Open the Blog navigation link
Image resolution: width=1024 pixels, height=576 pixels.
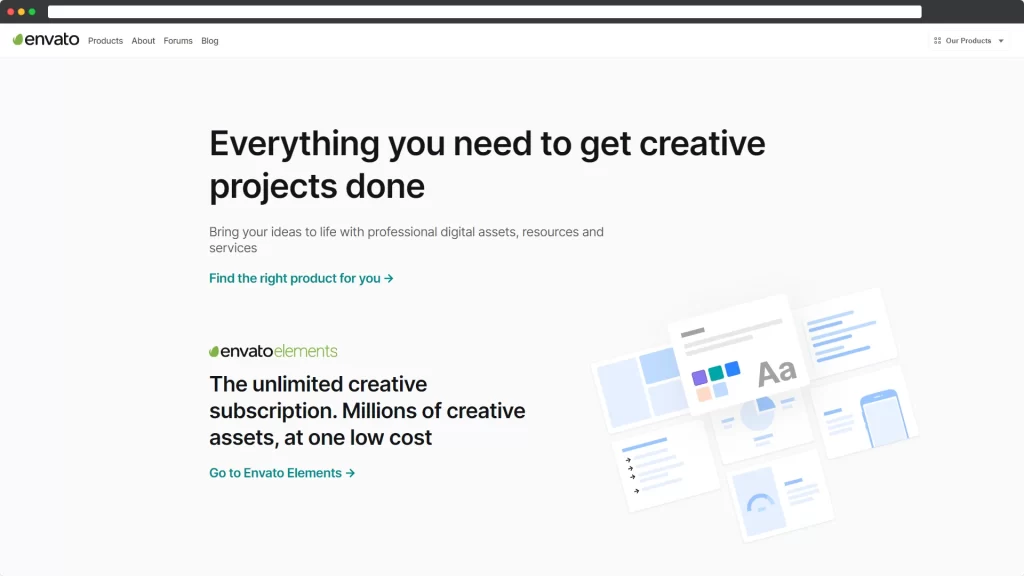point(210,40)
